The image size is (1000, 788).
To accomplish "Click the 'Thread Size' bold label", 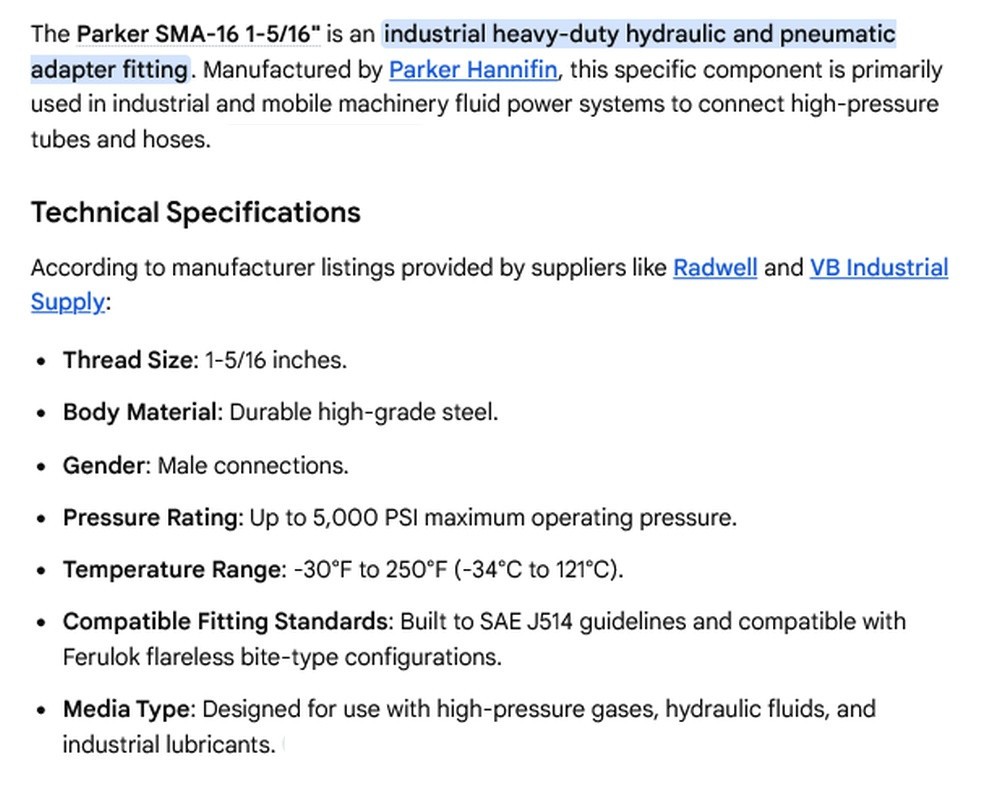I will tap(130, 360).
